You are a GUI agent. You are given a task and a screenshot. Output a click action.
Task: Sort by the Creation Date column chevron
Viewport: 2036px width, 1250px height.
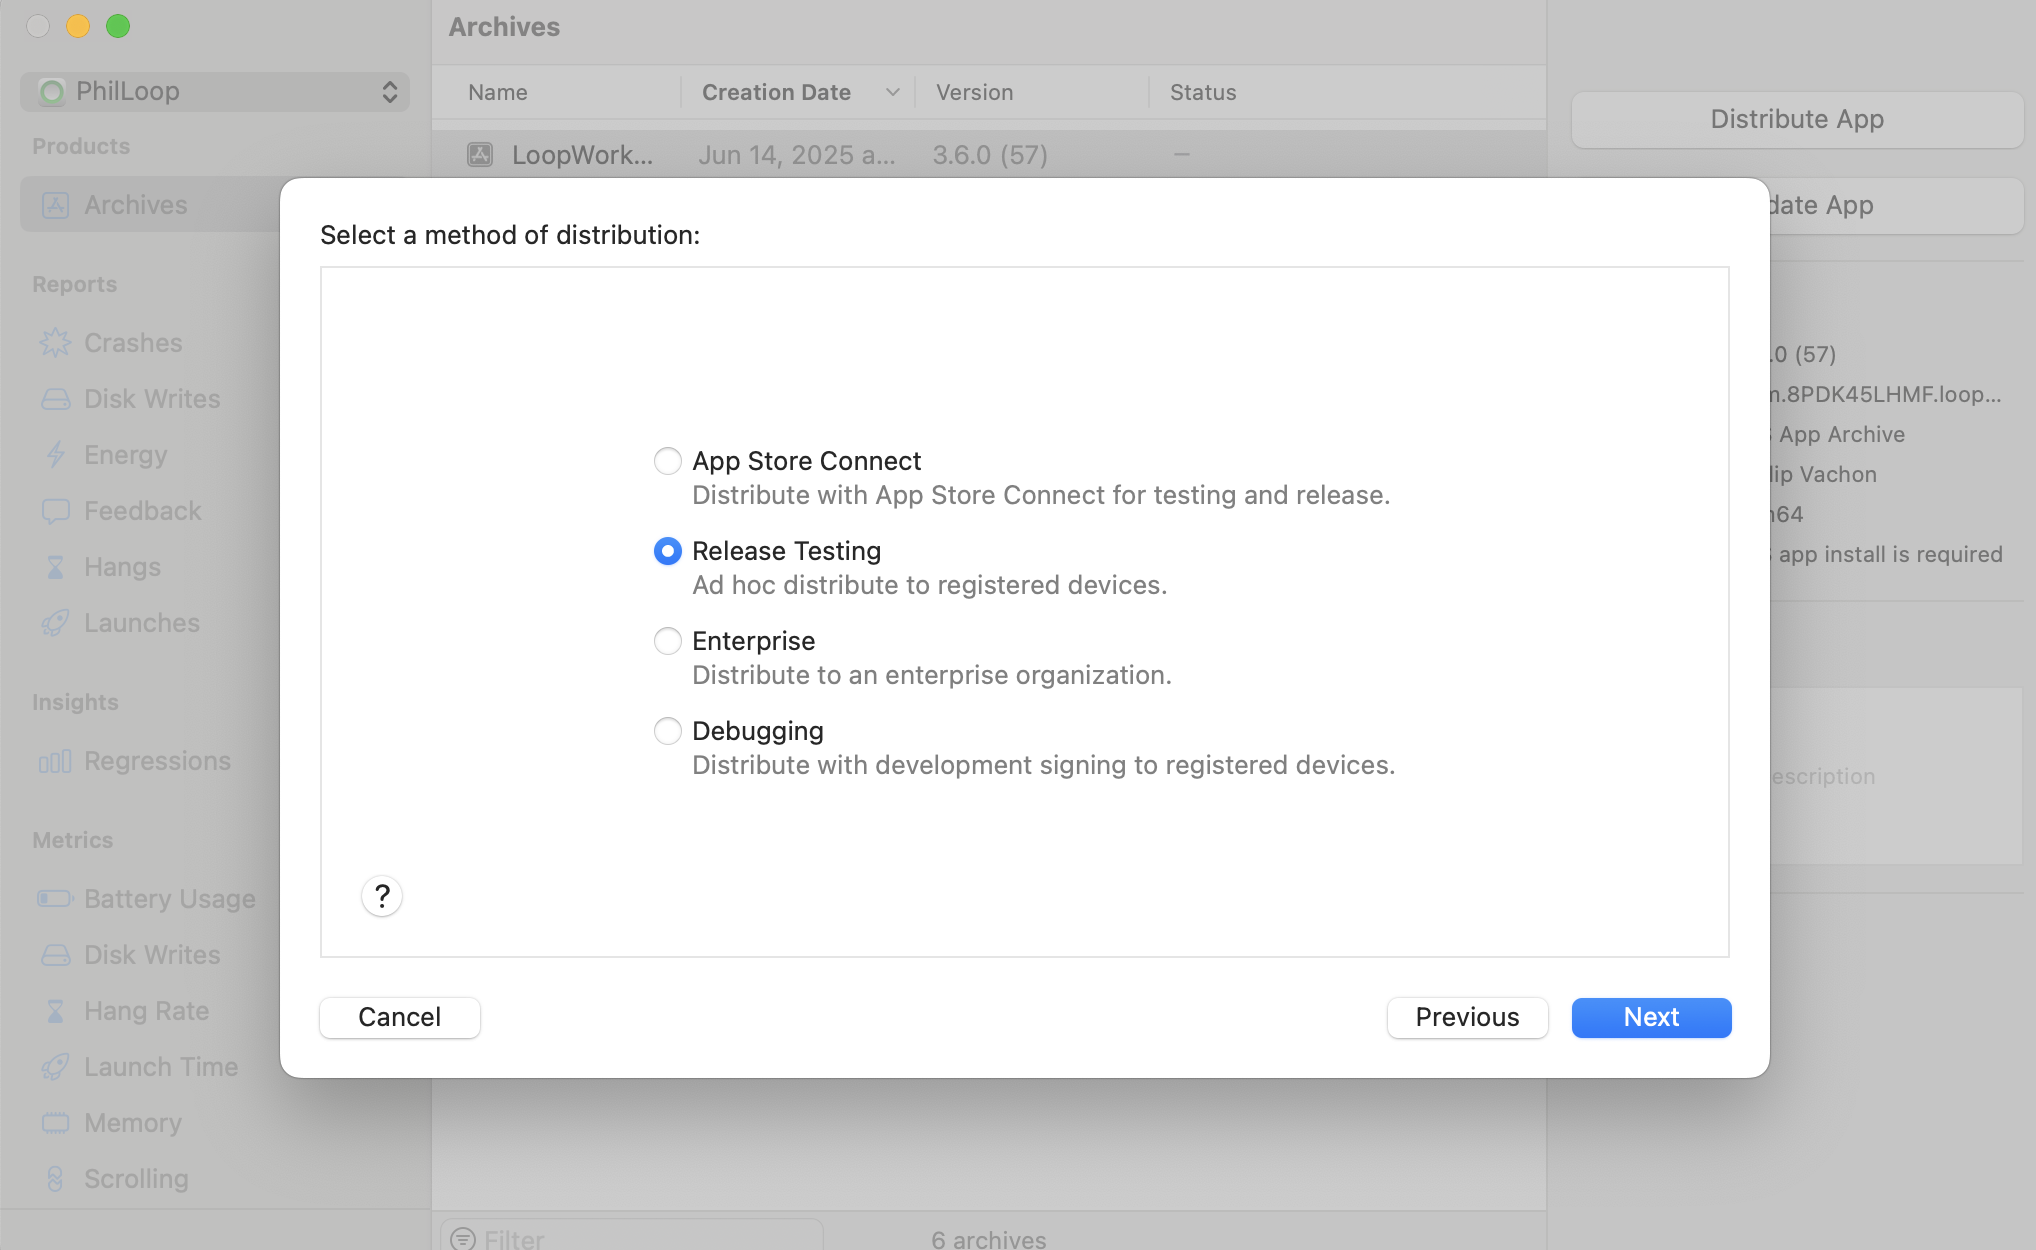[x=893, y=92]
